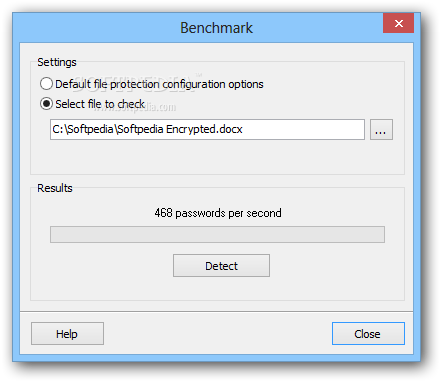Focus the file path input field
The image size is (441, 382).
[207, 129]
